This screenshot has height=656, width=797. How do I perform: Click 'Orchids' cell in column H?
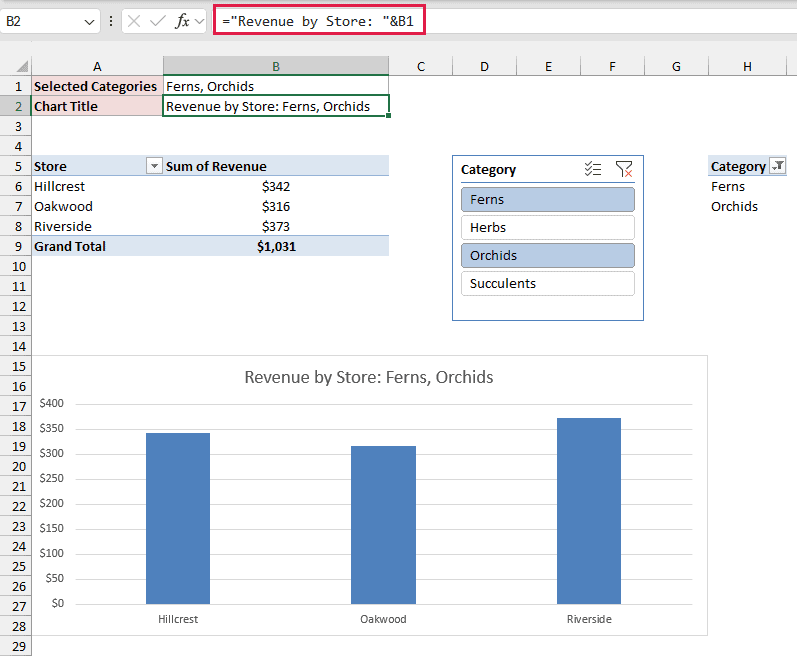[x=747, y=206]
